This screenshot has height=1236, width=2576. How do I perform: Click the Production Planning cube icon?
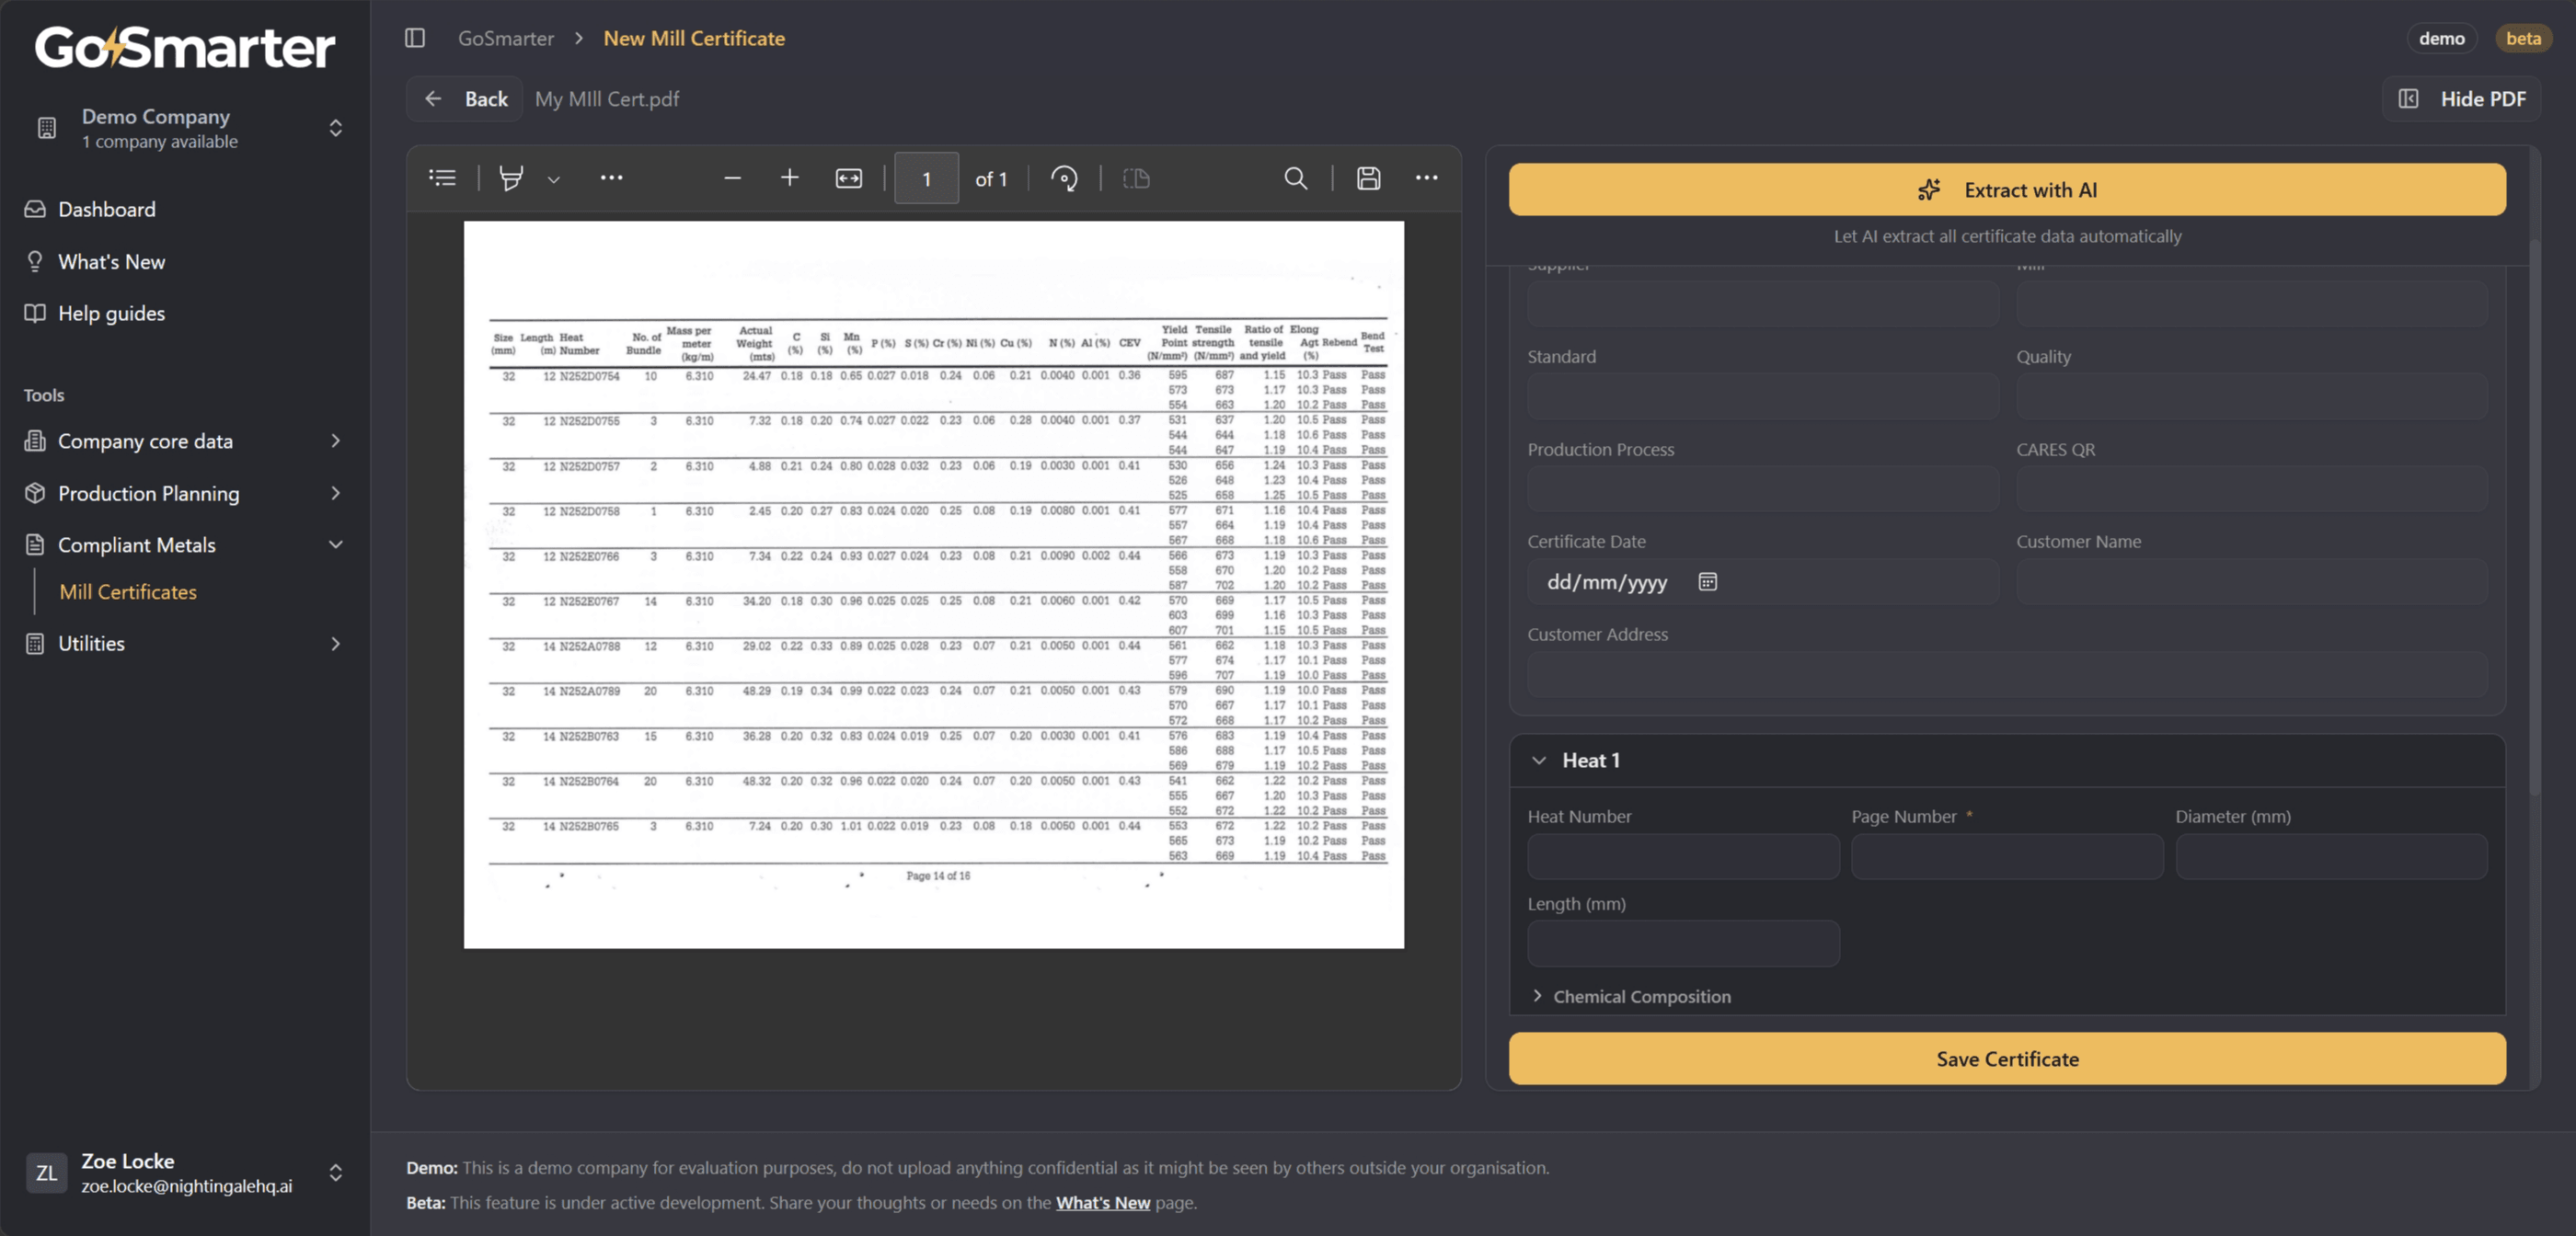point(35,493)
